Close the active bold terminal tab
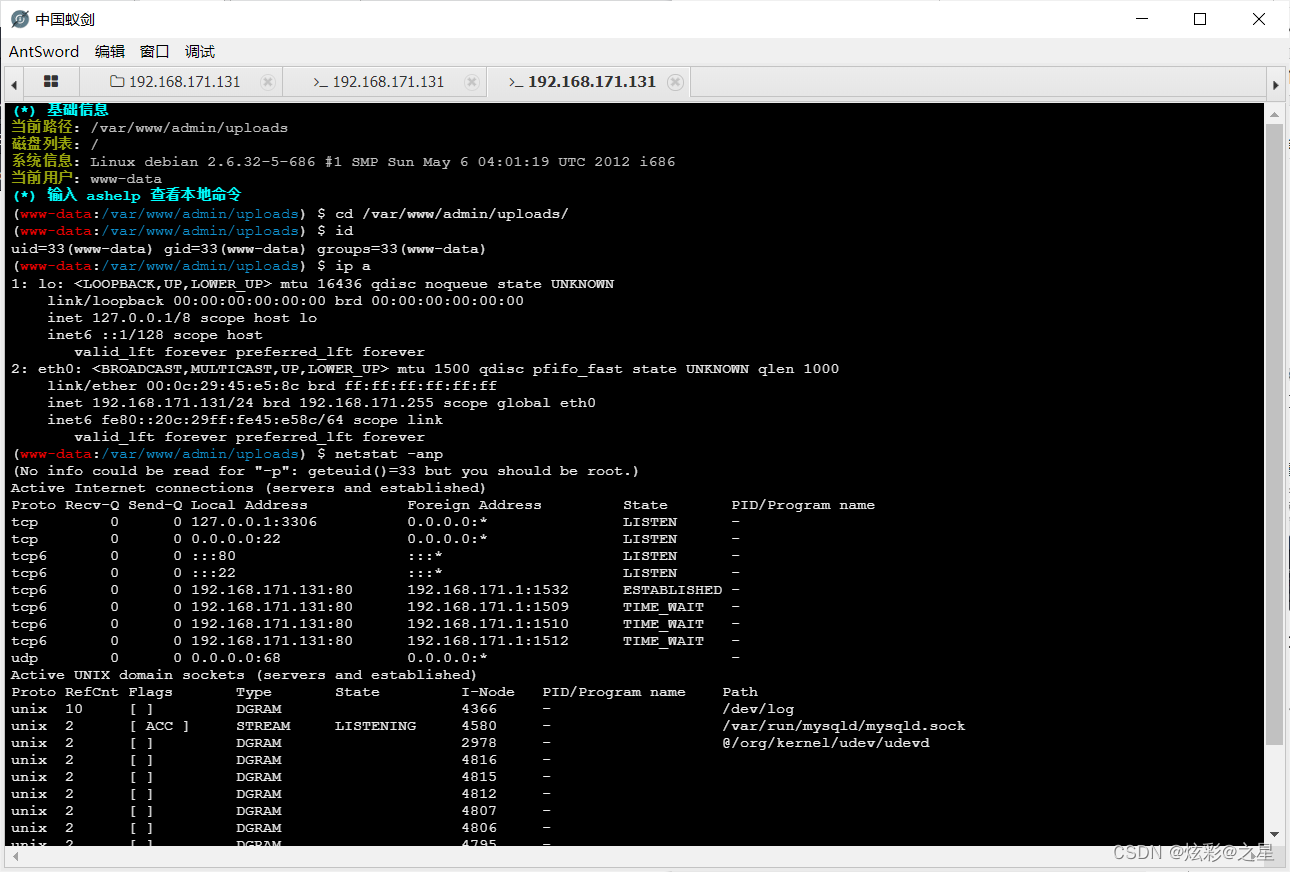This screenshot has width=1290, height=872. (676, 82)
